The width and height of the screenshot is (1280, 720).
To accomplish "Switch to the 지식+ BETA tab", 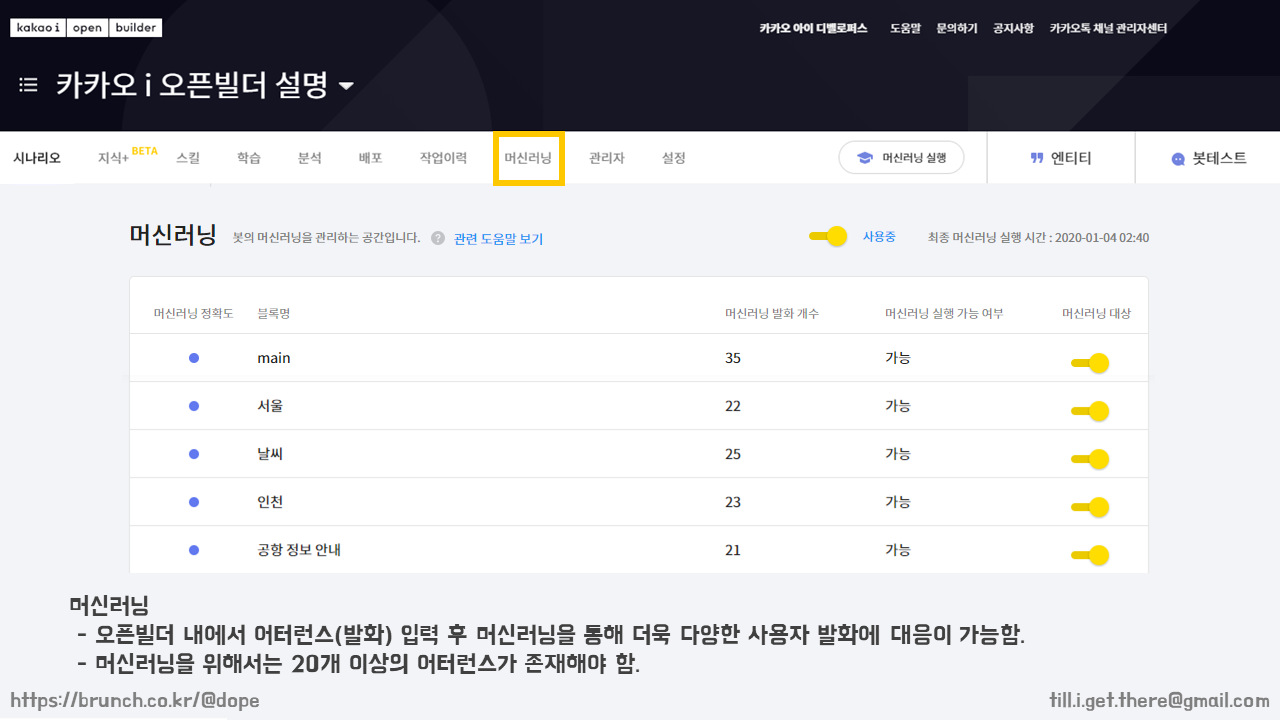I will coord(127,156).
